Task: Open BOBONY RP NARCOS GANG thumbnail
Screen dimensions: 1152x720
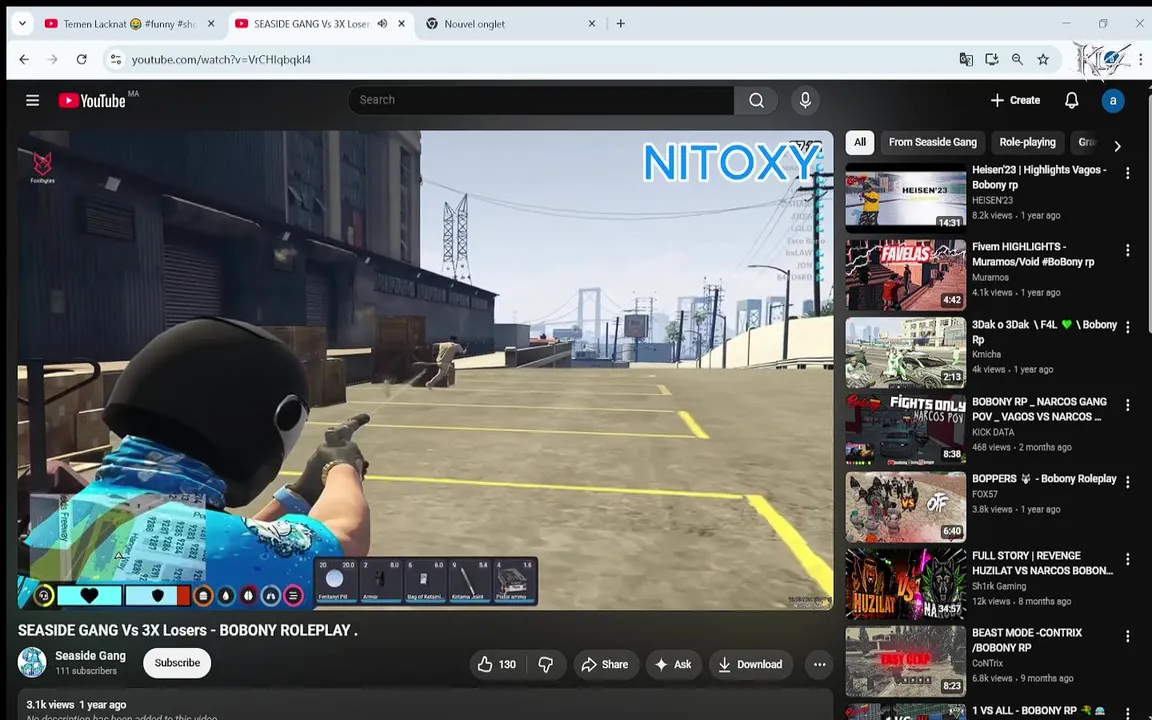Action: [905, 429]
